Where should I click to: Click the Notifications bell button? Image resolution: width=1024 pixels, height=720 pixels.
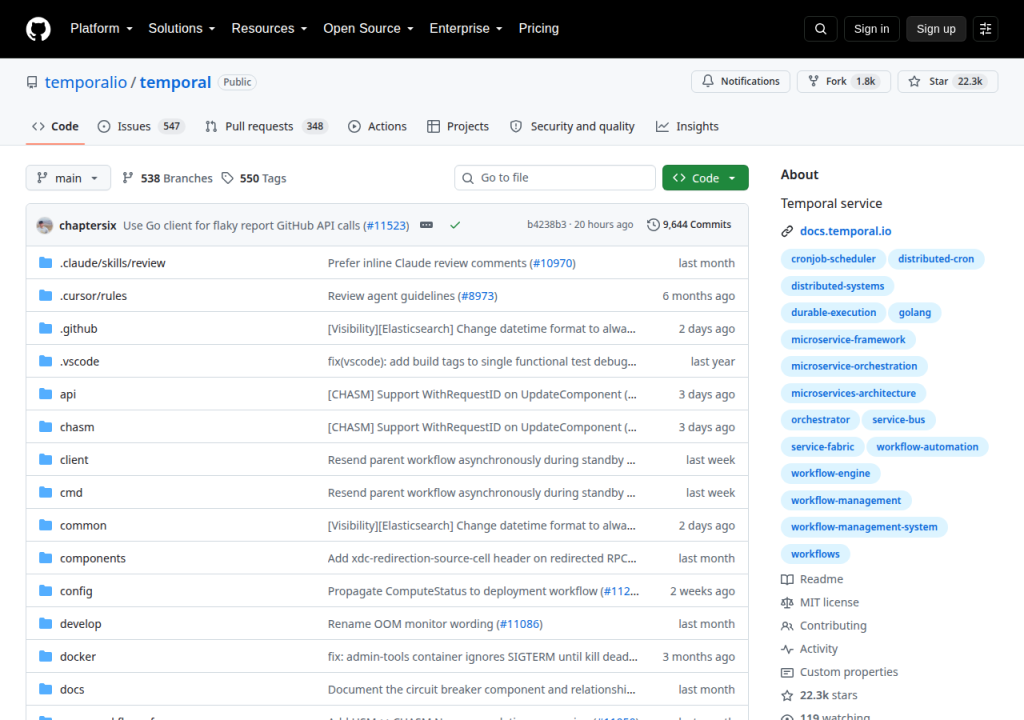(x=741, y=81)
